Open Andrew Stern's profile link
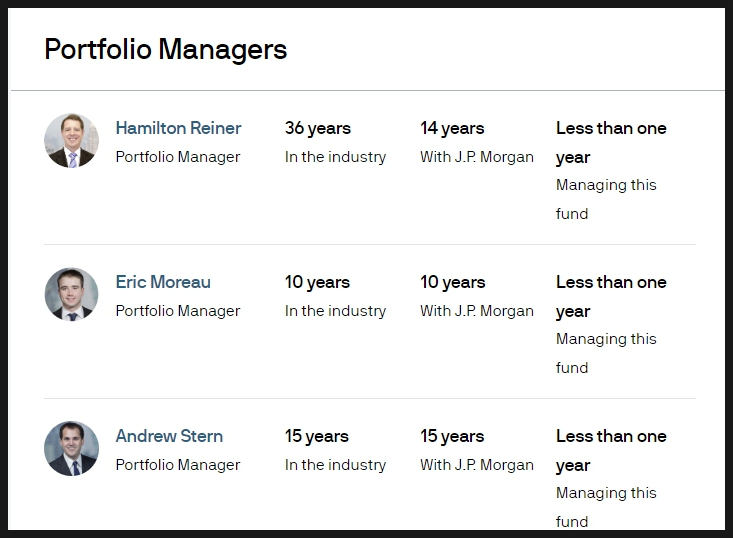 [169, 436]
